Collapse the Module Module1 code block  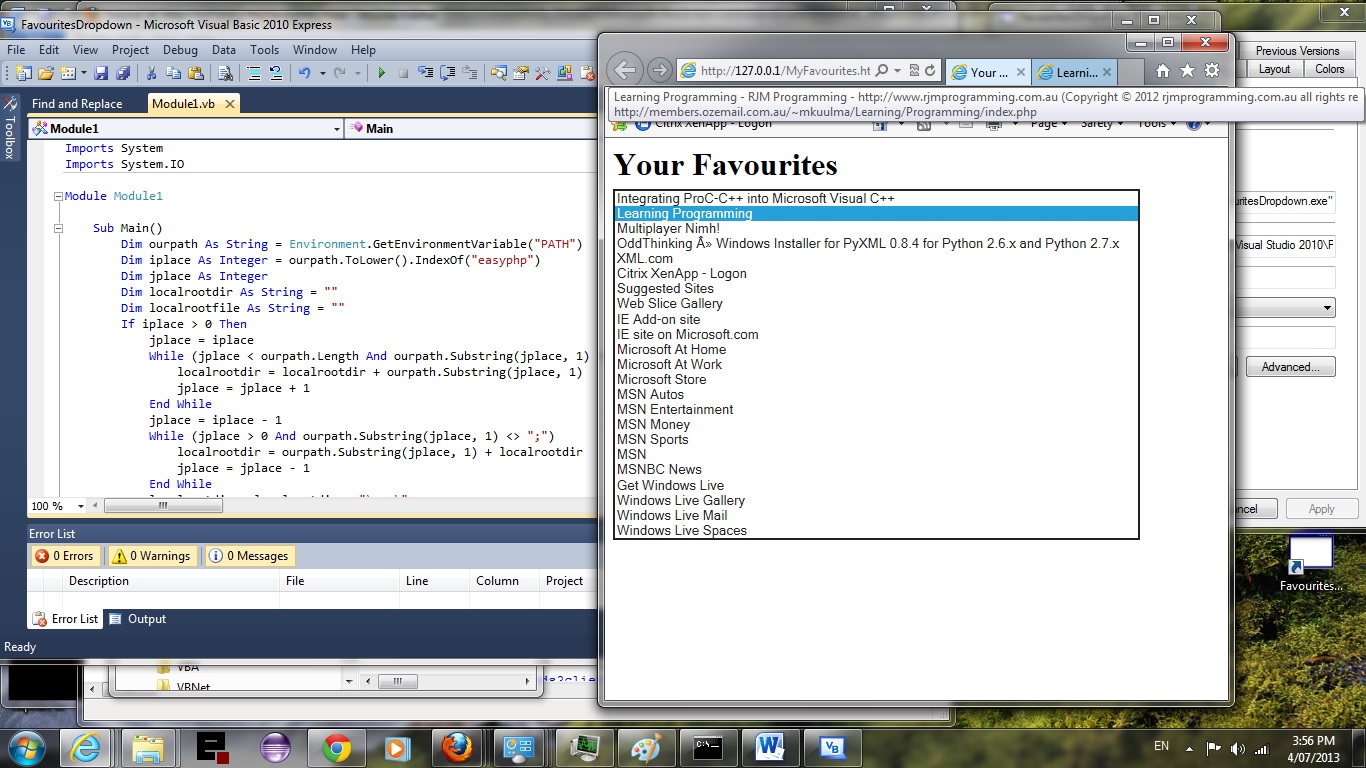pos(58,196)
